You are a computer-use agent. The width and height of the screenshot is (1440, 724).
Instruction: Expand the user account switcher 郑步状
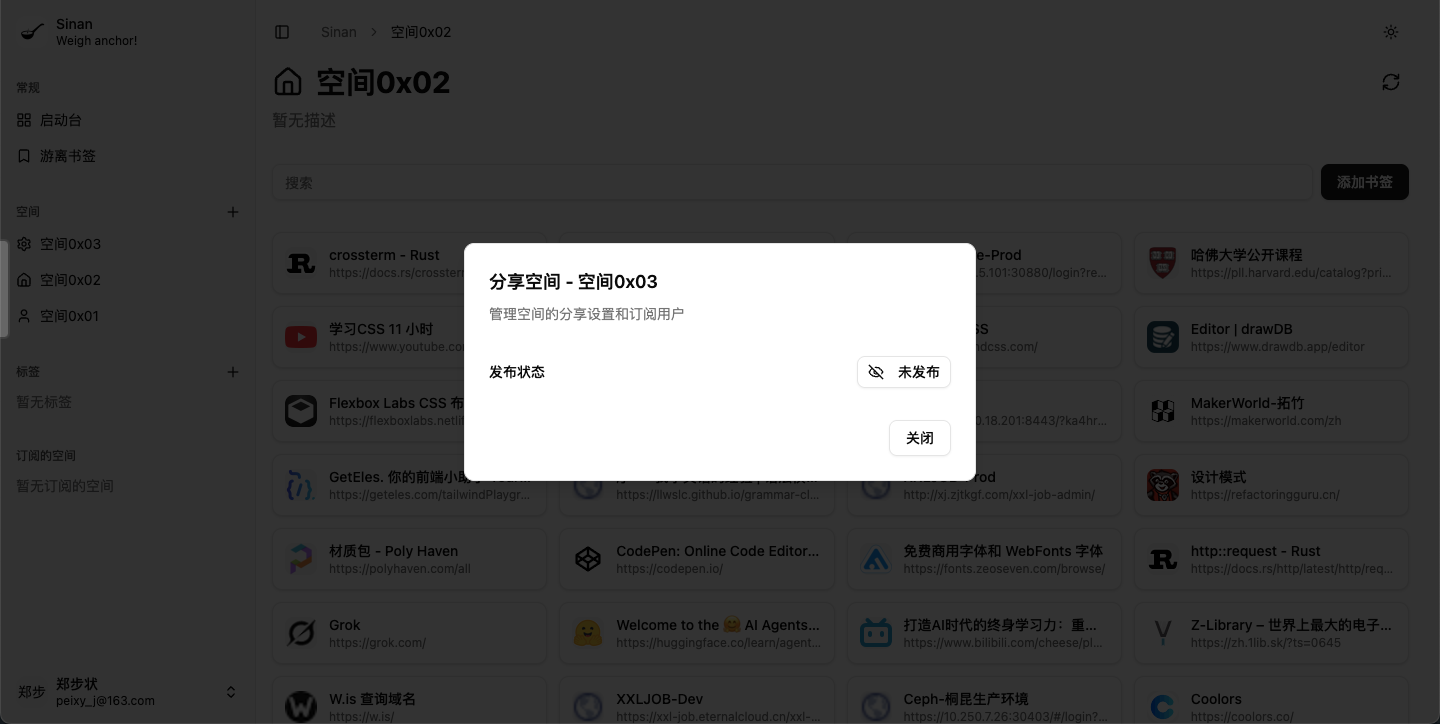[128, 692]
